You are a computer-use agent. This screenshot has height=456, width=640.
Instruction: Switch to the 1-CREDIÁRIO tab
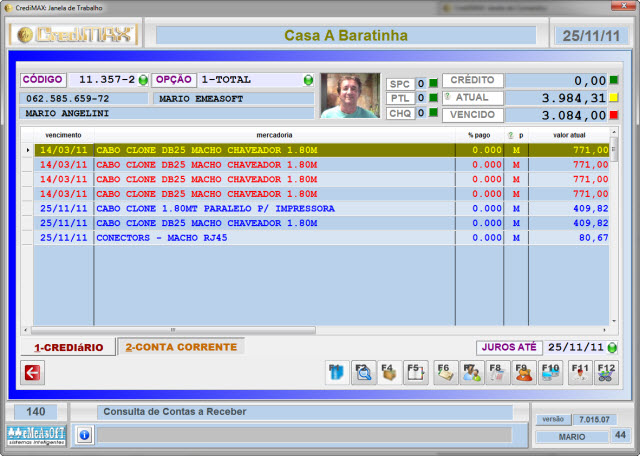[x=68, y=348]
